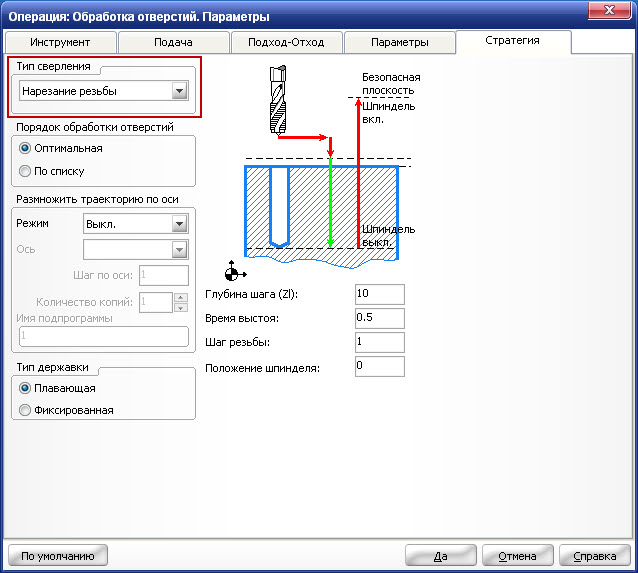This screenshot has height=573, width=638.
Task: Confirm with the Да button
Action: click(x=441, y=556)
